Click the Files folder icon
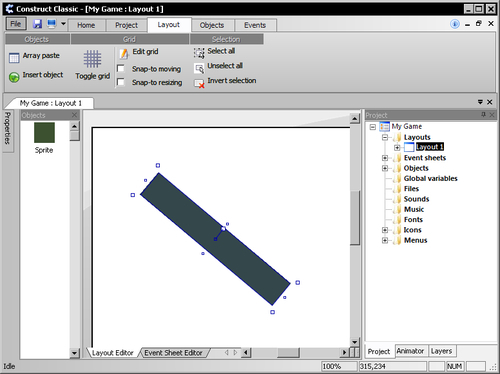The image size is (500, 374). (397, 189)
